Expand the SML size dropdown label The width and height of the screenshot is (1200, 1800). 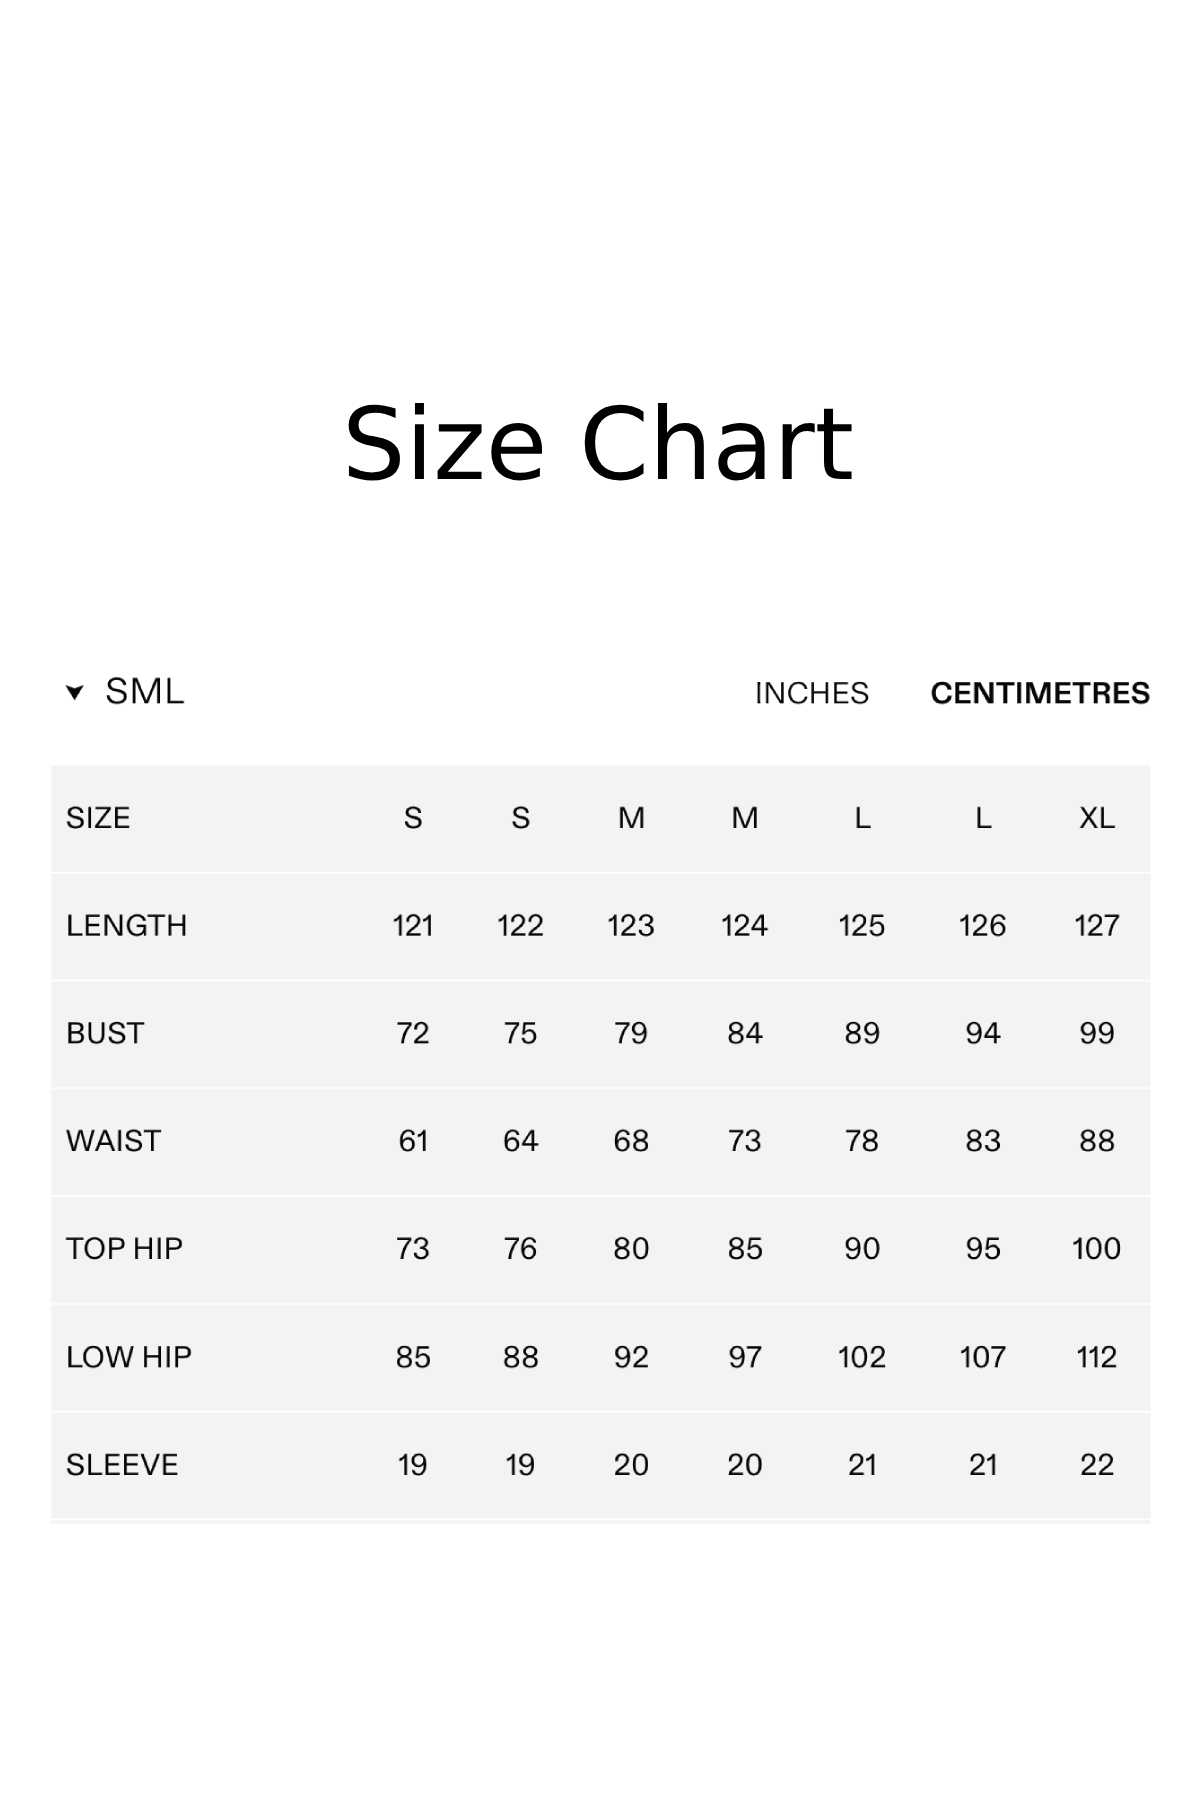click(145, 692)
